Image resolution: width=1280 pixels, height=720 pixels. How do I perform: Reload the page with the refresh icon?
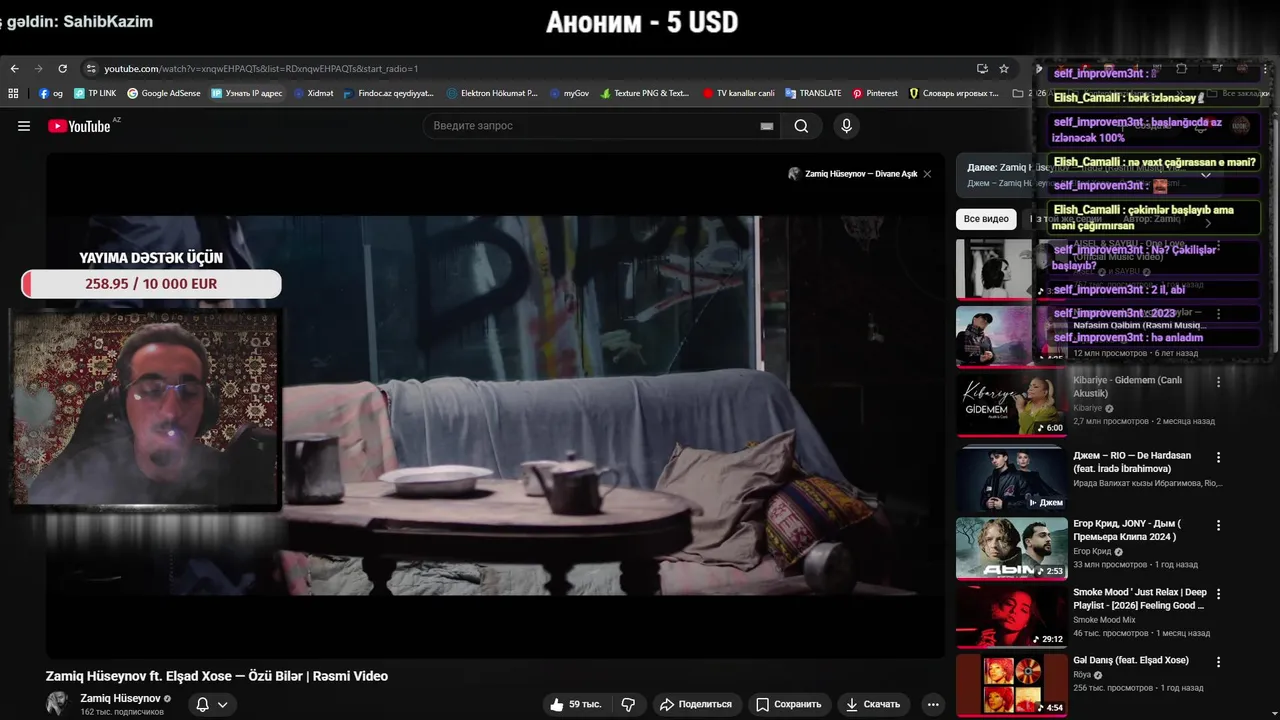[63, 69]
